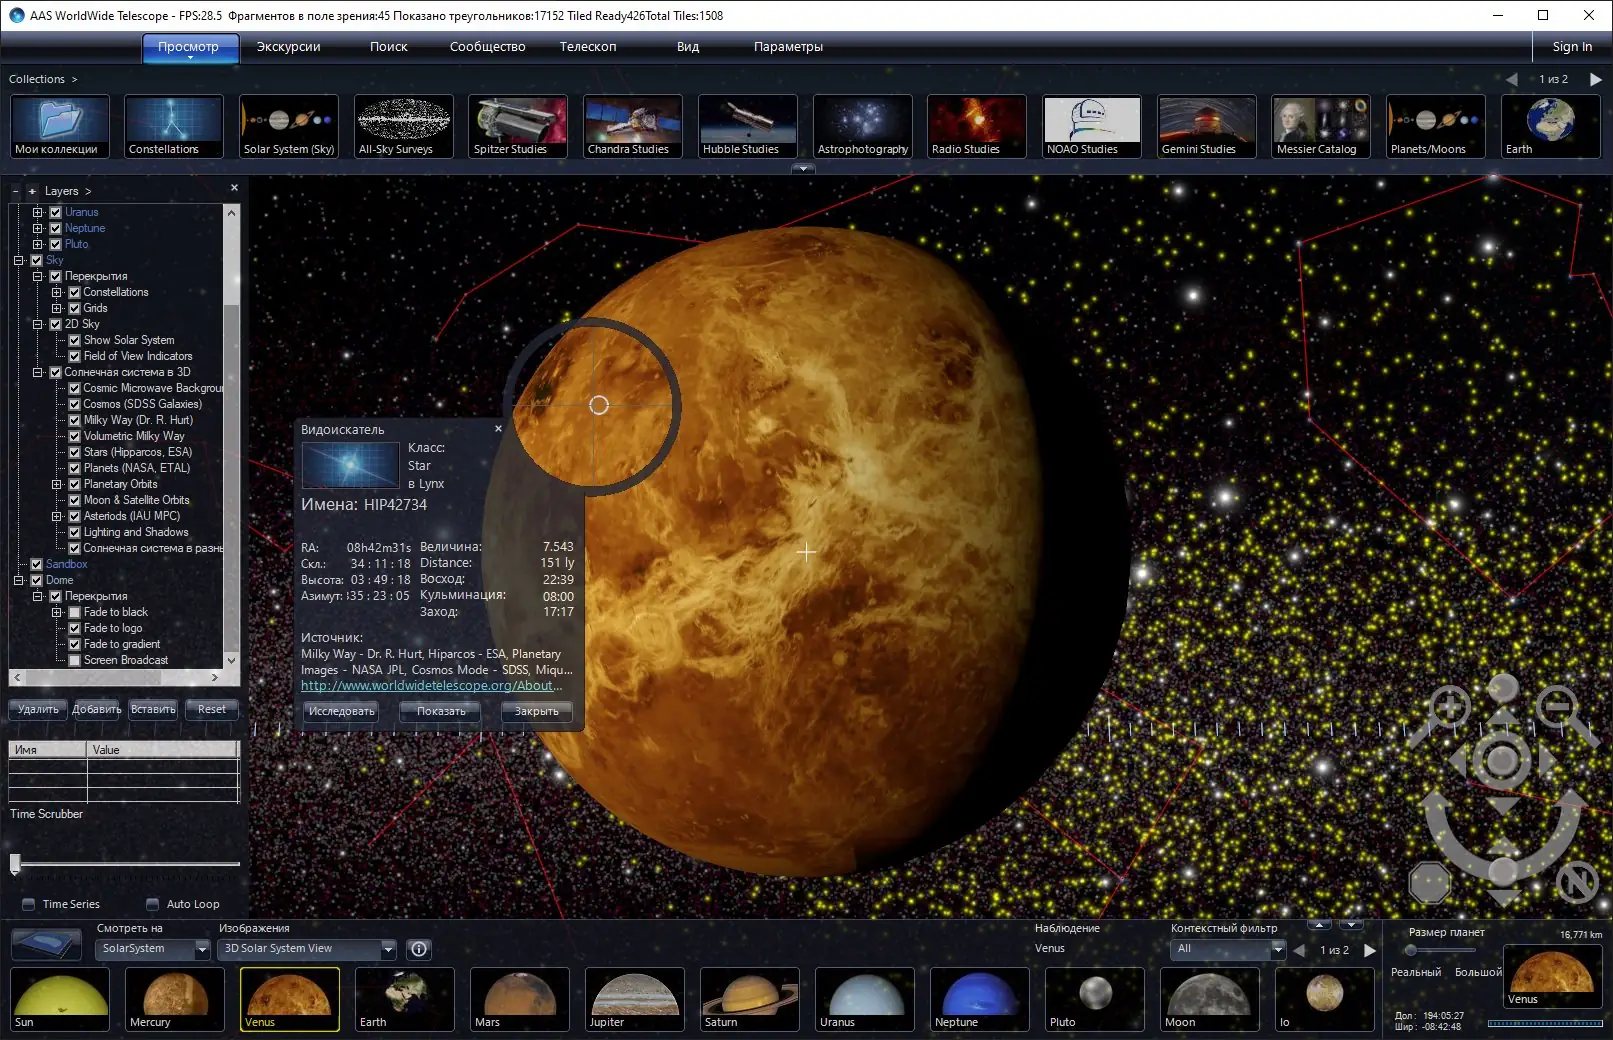This screenshot has height=1040, width=1613.
Task: Open the Planets/Moons collection
Action: 1436,126
